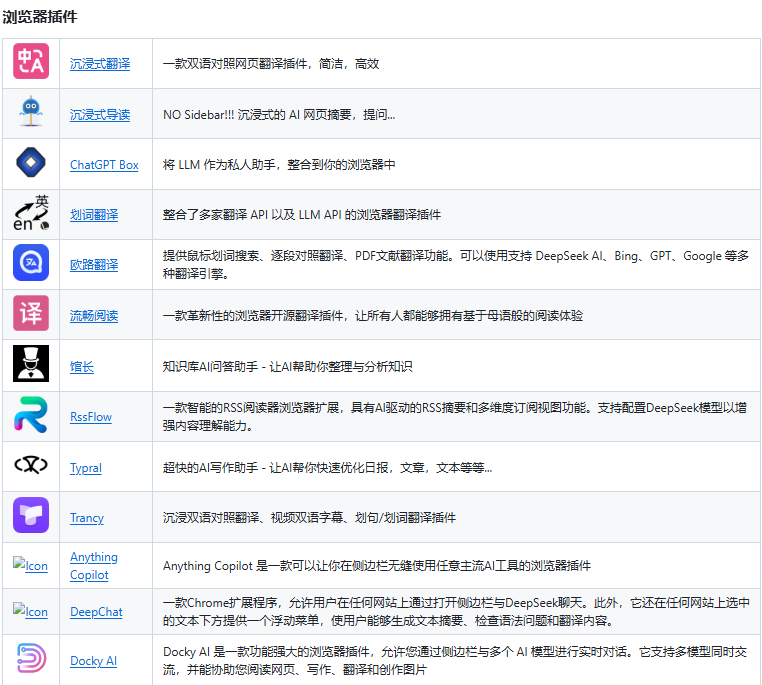Viewport: 762px width, 685px height.
Task: Open the 欧路翻译 link
Action: pos(94,265)
